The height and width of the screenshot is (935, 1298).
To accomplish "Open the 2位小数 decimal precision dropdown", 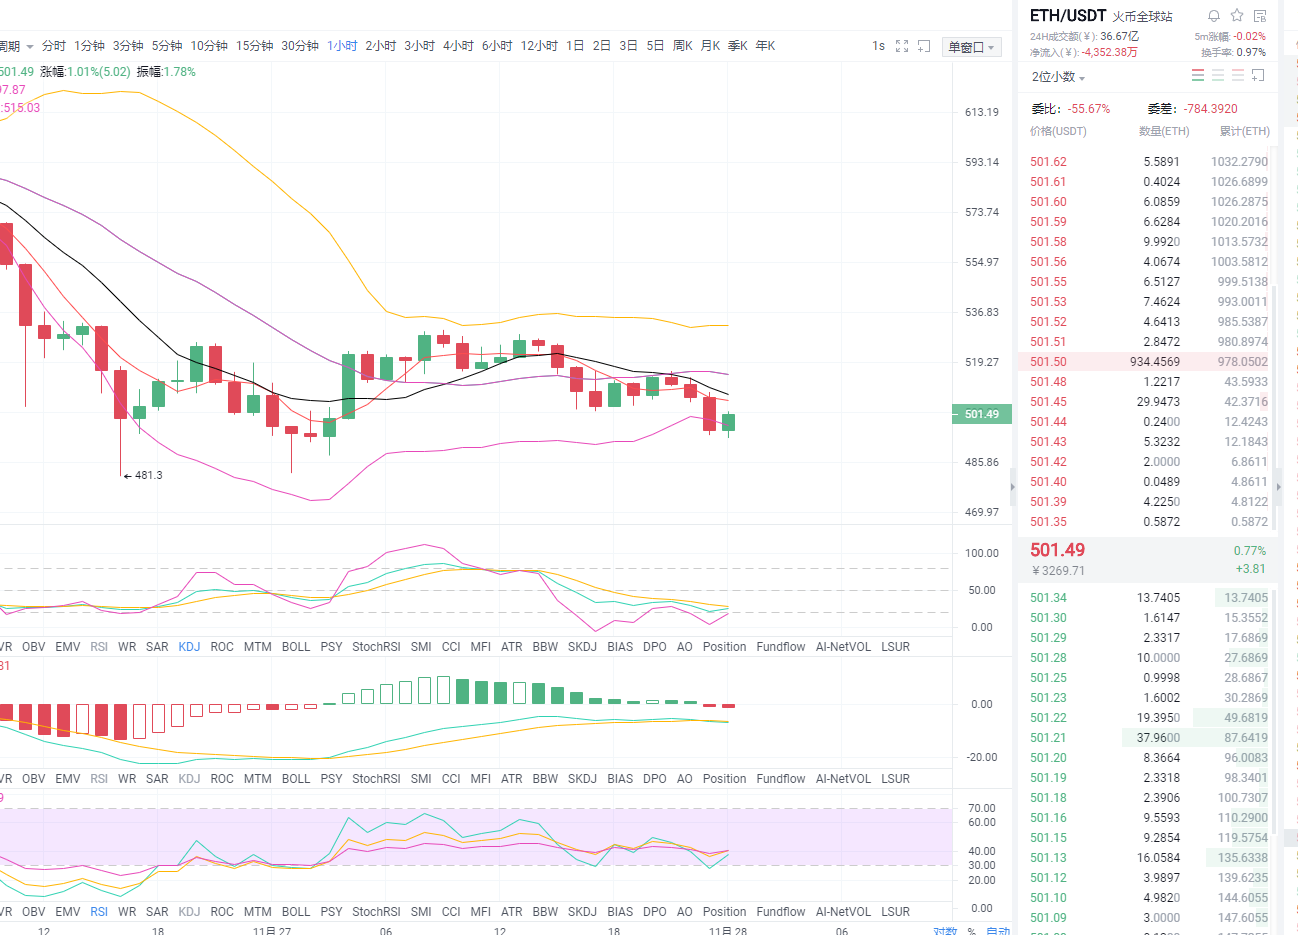I will 1058,77.
